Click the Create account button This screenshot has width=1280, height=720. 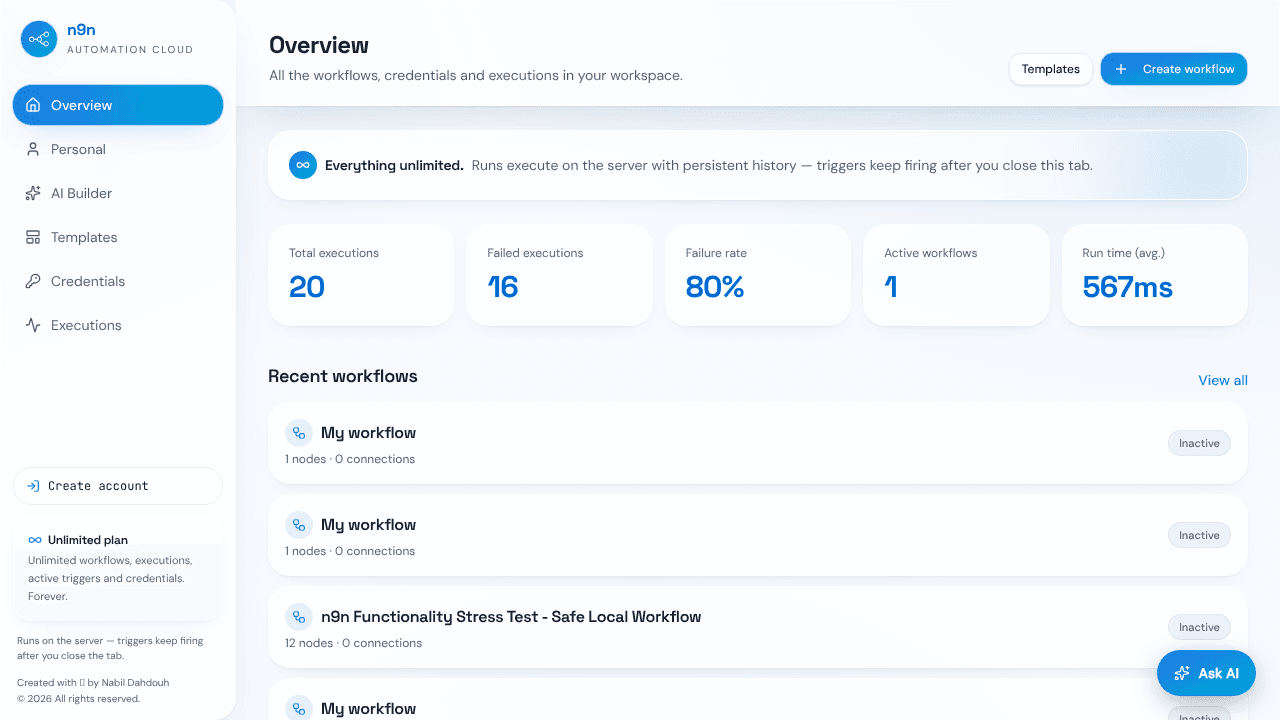pos(118,486)
